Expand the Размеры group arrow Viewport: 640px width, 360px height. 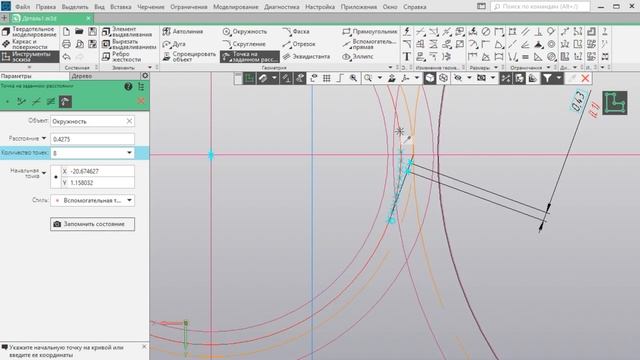496,67
